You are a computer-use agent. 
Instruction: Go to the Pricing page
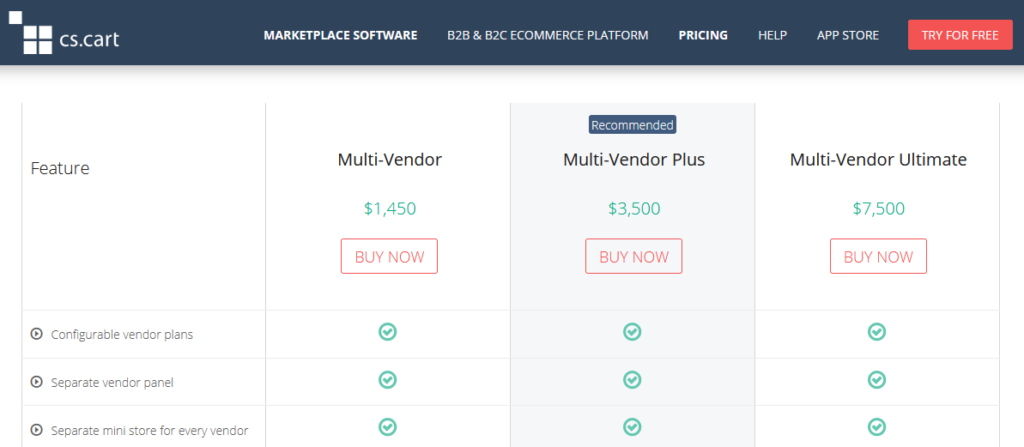(x=703, y=35)
